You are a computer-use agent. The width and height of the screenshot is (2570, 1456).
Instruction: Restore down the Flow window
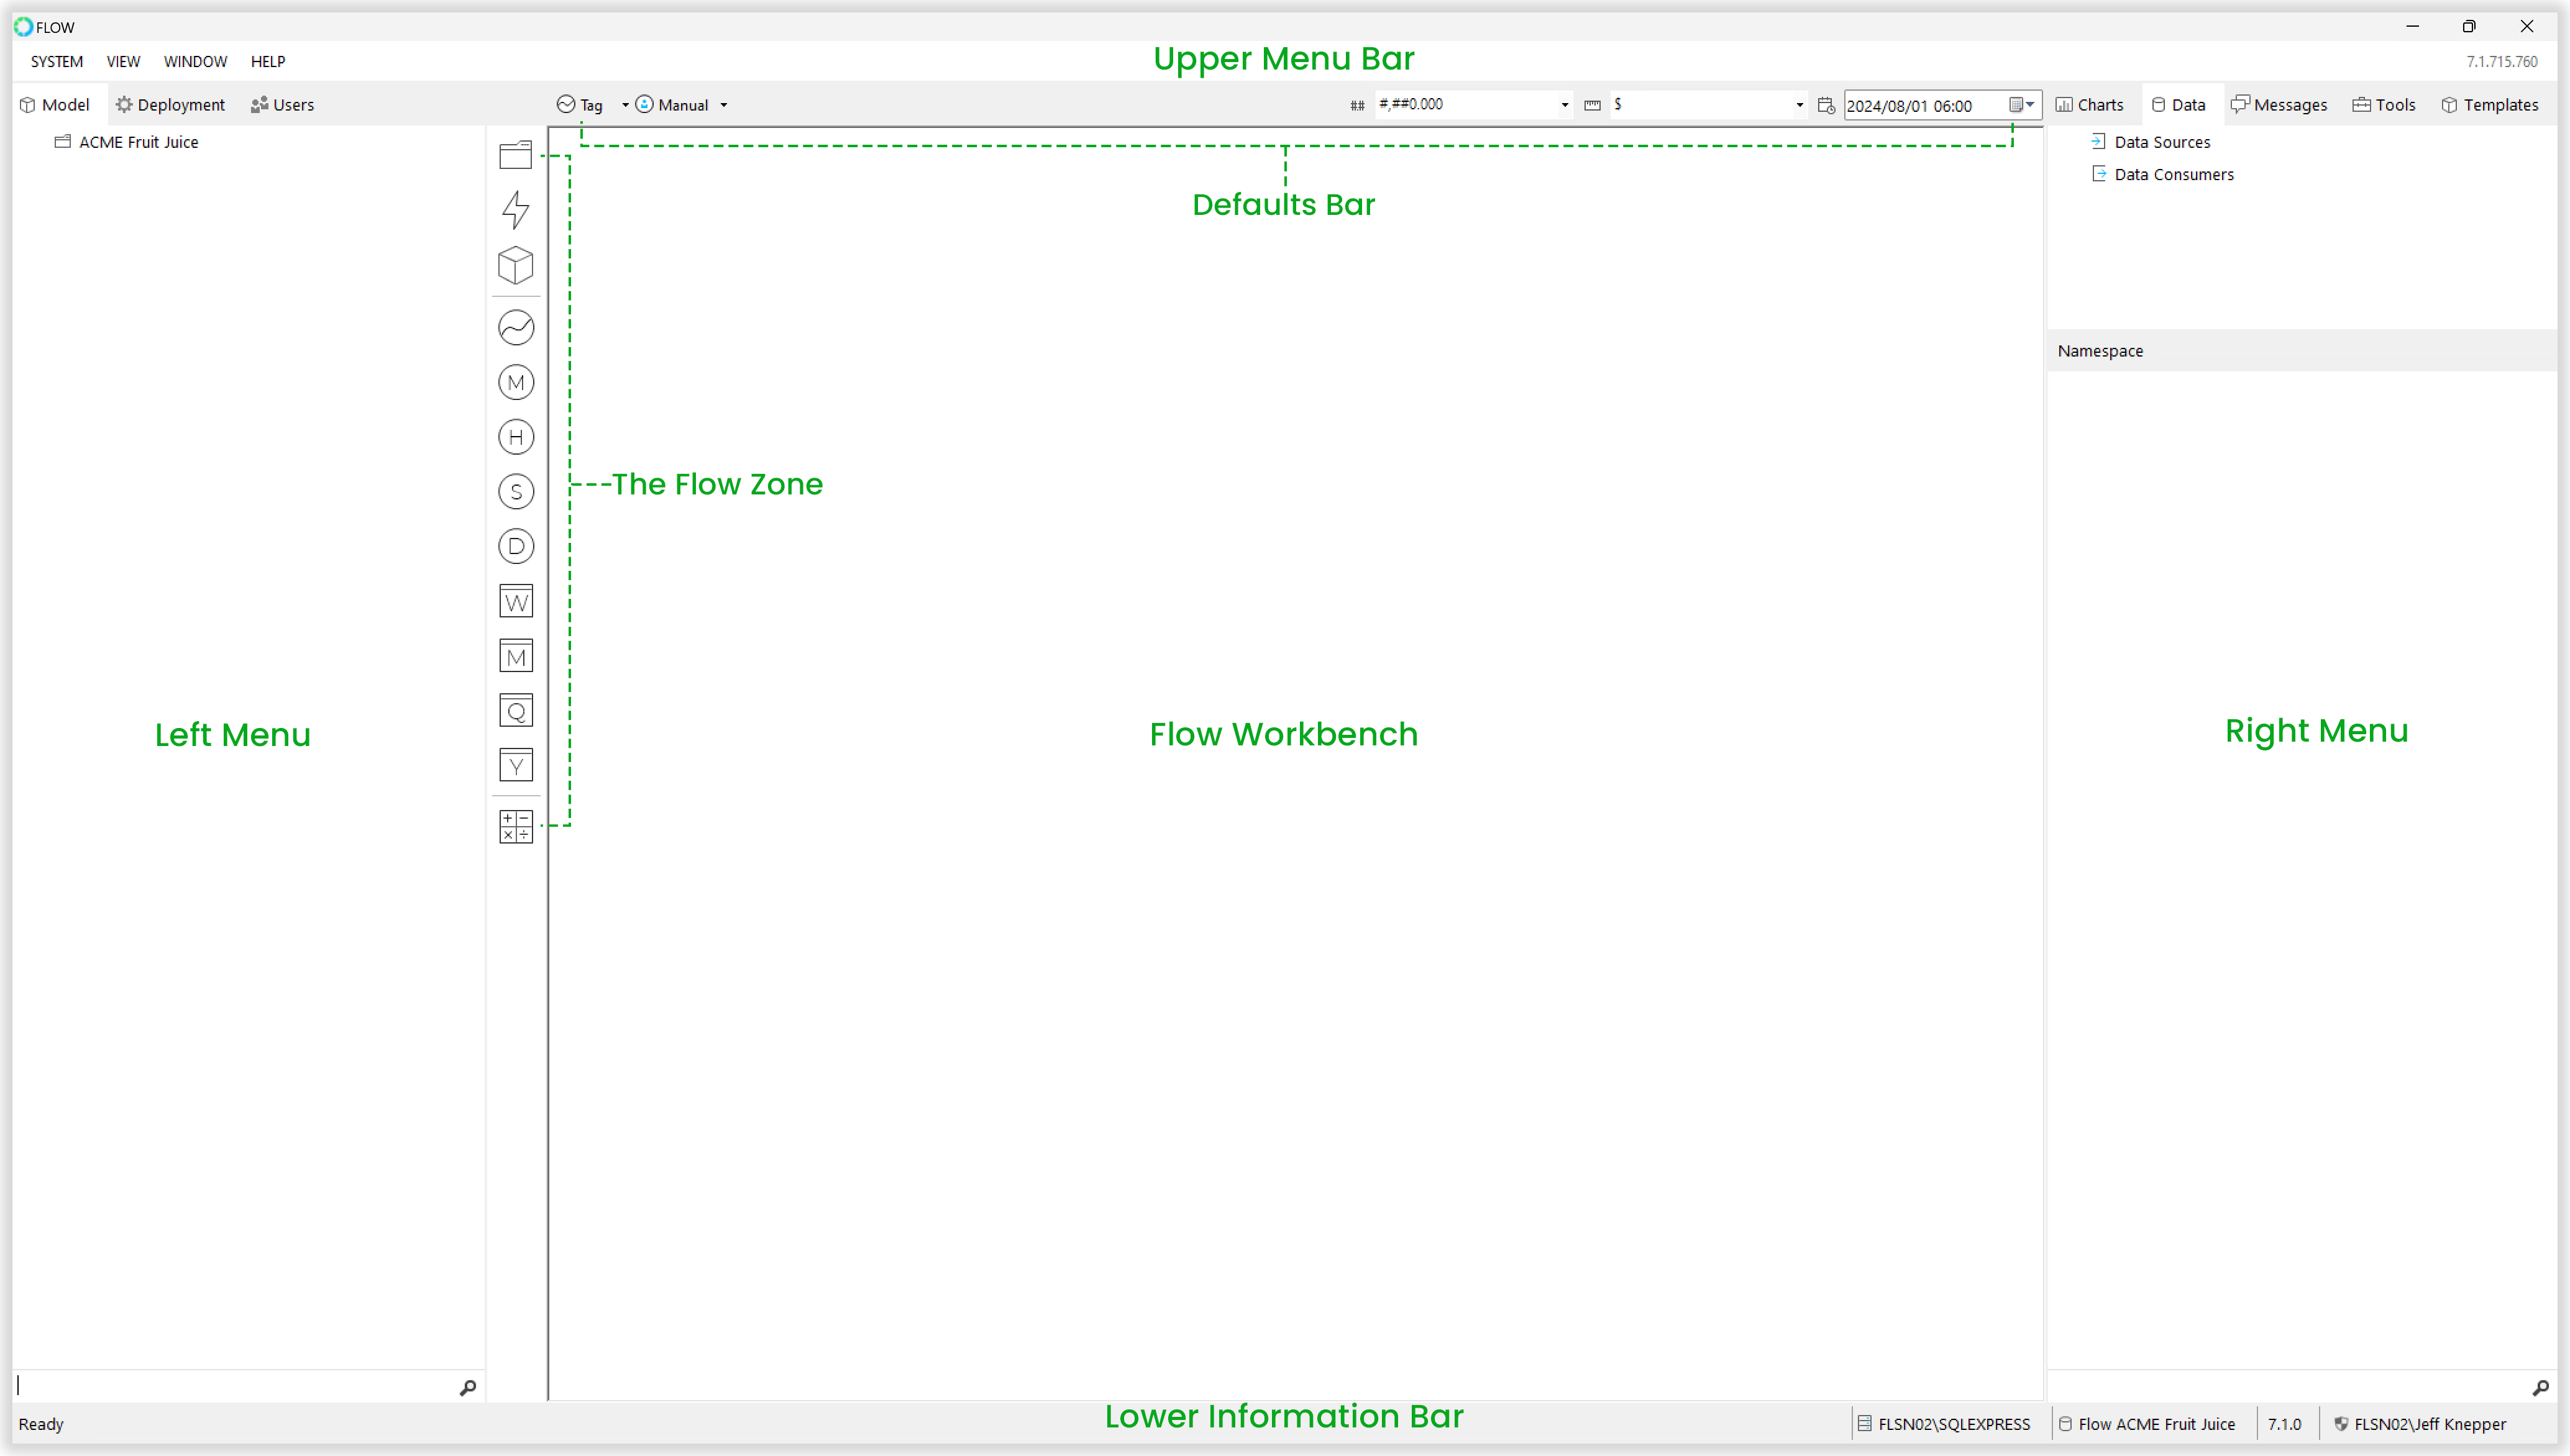(2469, 26)
